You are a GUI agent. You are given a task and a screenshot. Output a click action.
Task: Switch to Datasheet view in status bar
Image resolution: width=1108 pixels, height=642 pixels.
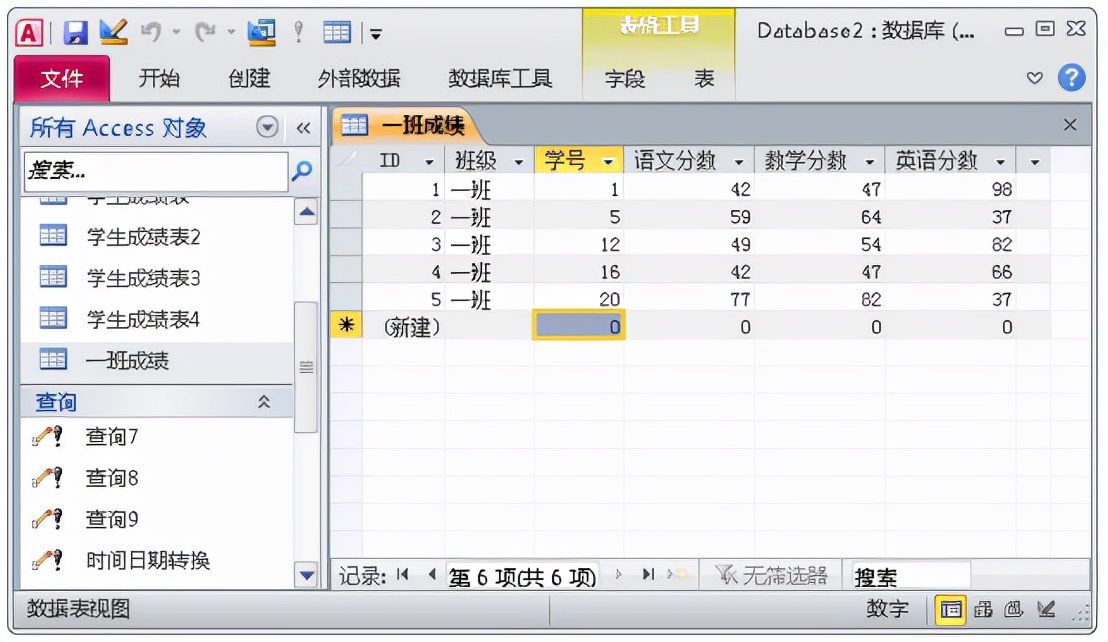(x=950, y=610)
